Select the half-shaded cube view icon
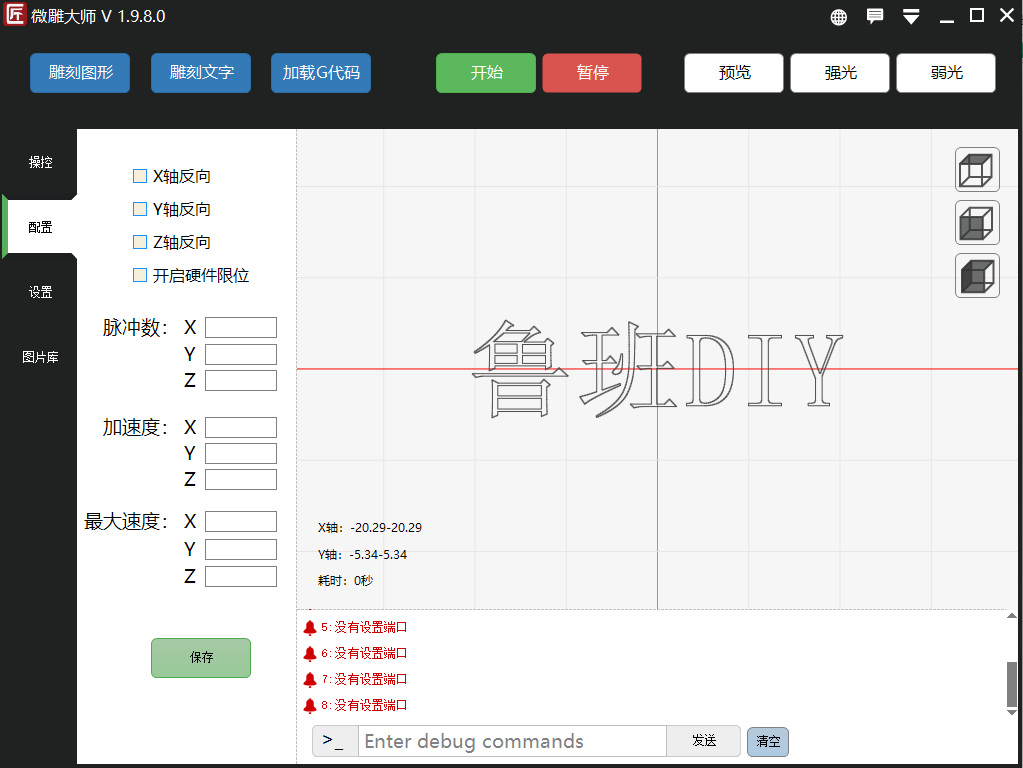The height and width of the screenshot is (768, 1023). coord(977,222)
